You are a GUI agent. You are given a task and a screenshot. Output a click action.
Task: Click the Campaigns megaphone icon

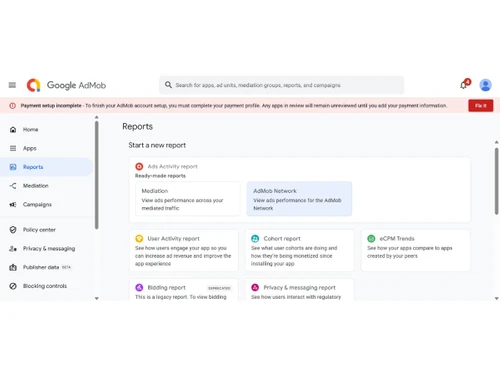point(13,204)
